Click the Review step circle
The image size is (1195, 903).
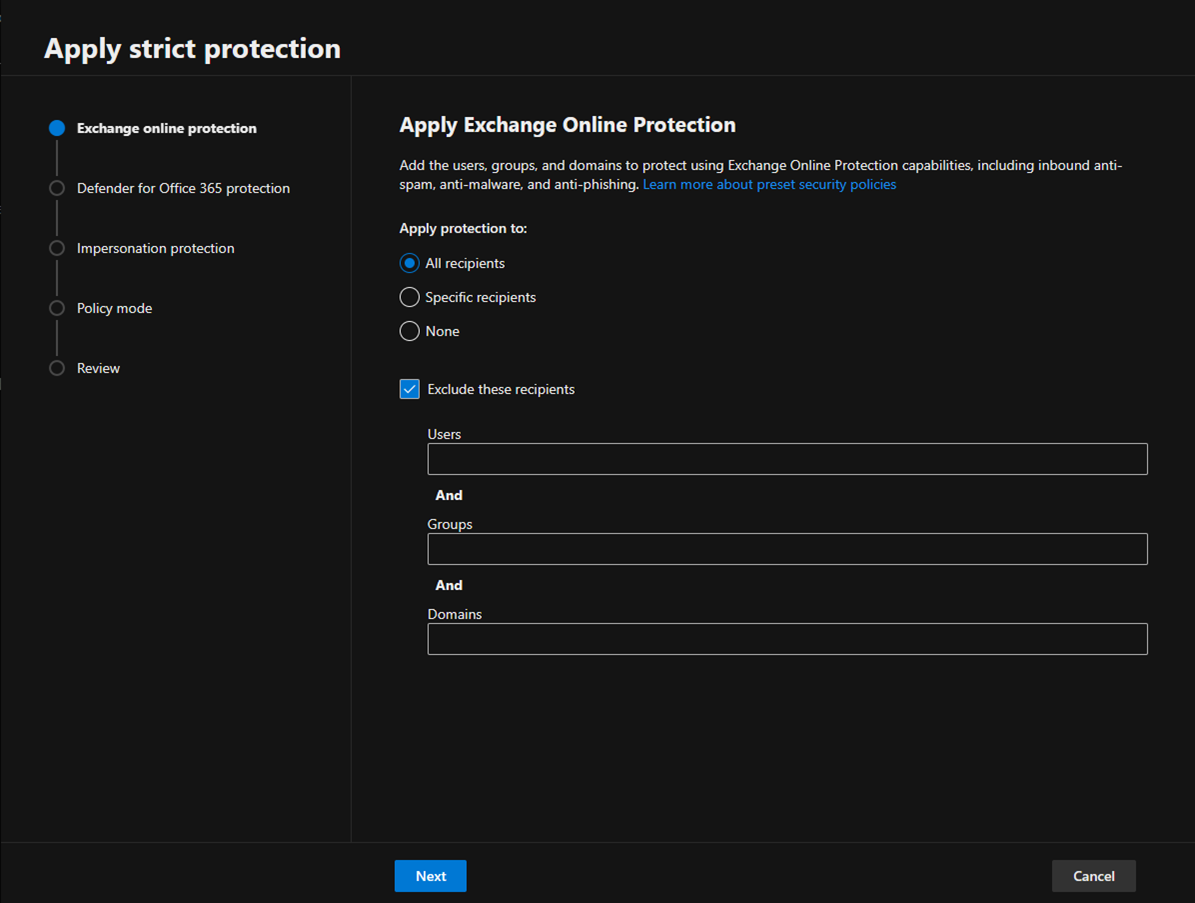(x=57, y=368)
